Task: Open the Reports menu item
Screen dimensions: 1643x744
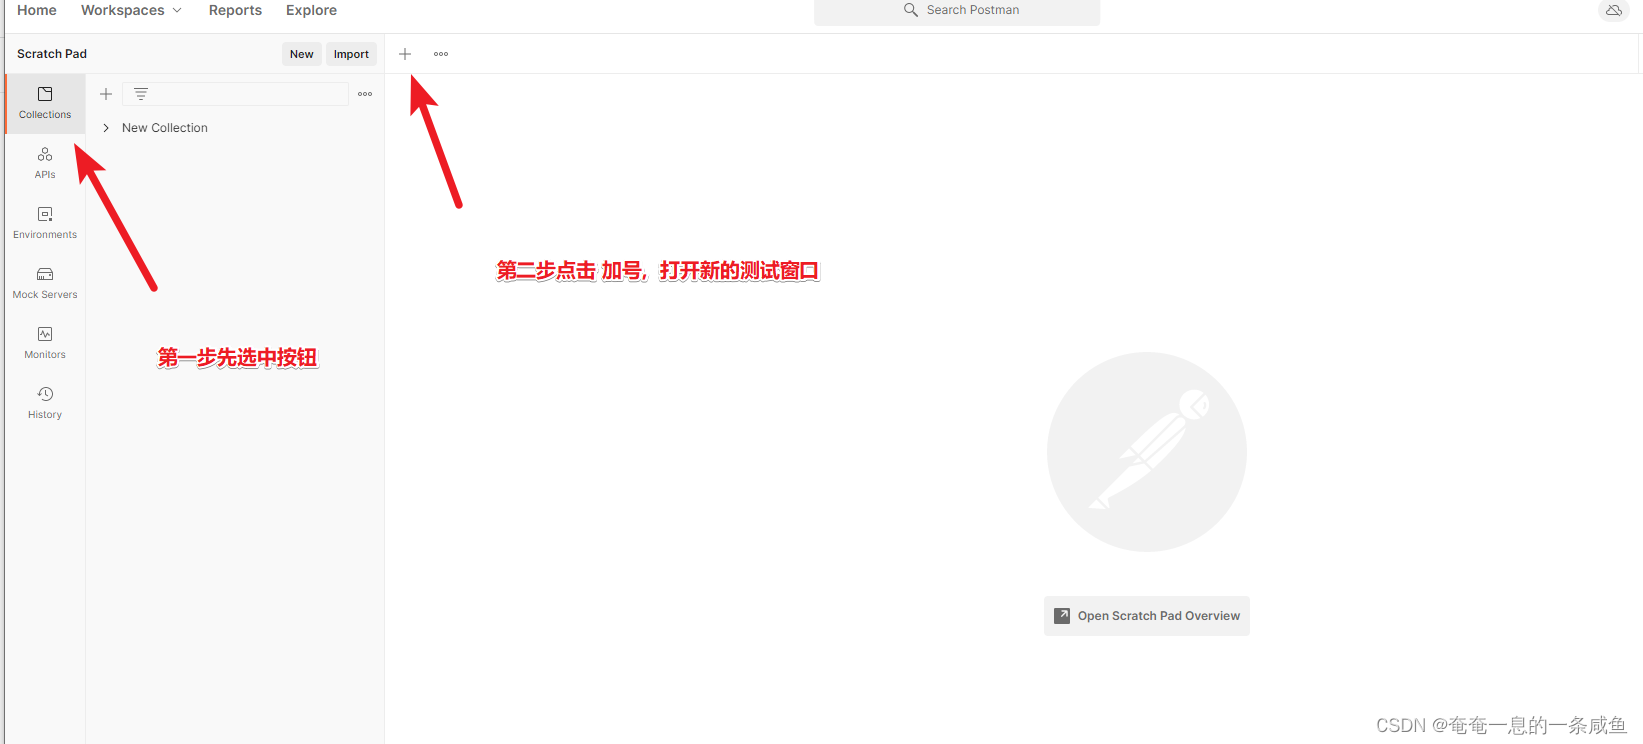Action: pos(235,10)
